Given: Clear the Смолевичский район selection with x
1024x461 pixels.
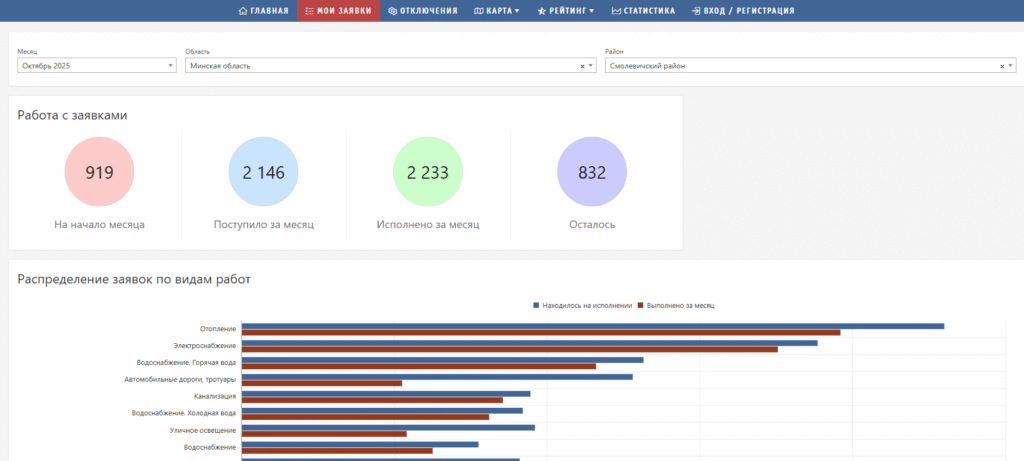Looking at the screenshot, I should point(1002,66).
